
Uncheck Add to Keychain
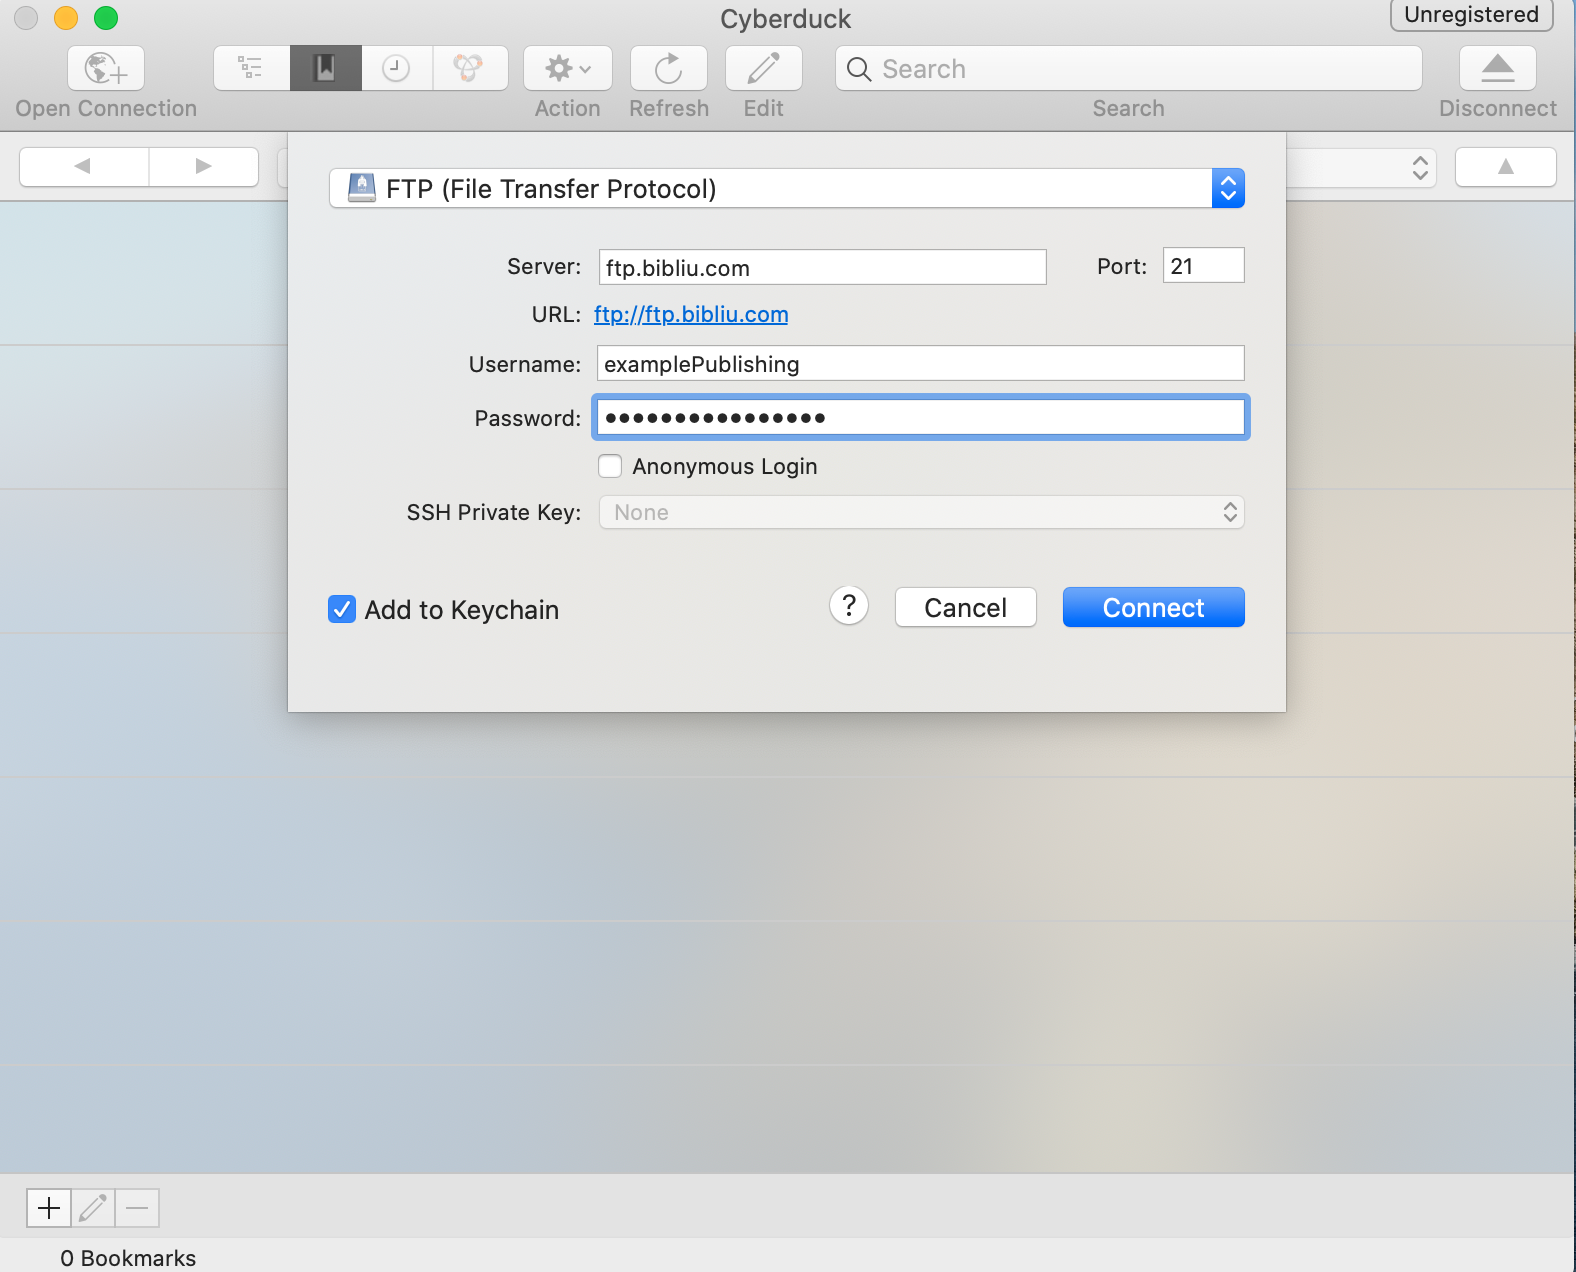[x=341, y=609]
